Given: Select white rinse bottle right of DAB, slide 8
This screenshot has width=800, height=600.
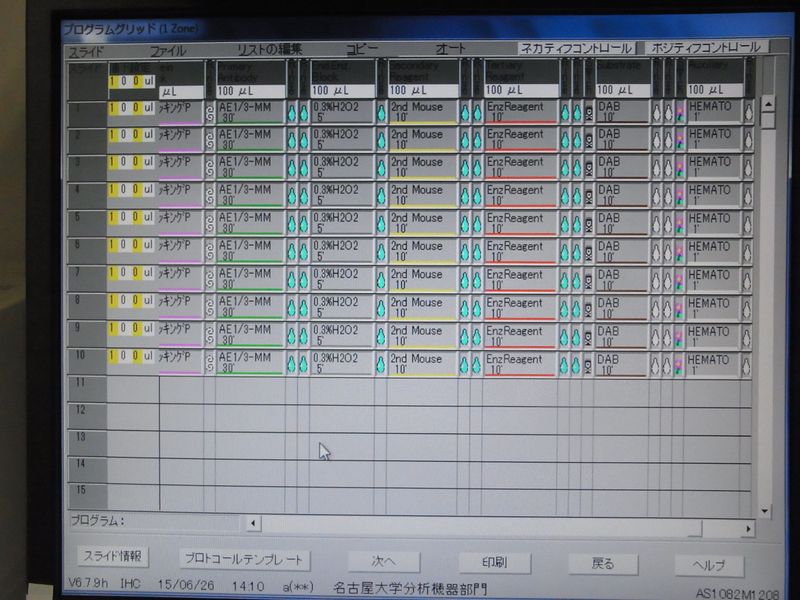Looking at the screenshot, I should (x=656, y=309).
